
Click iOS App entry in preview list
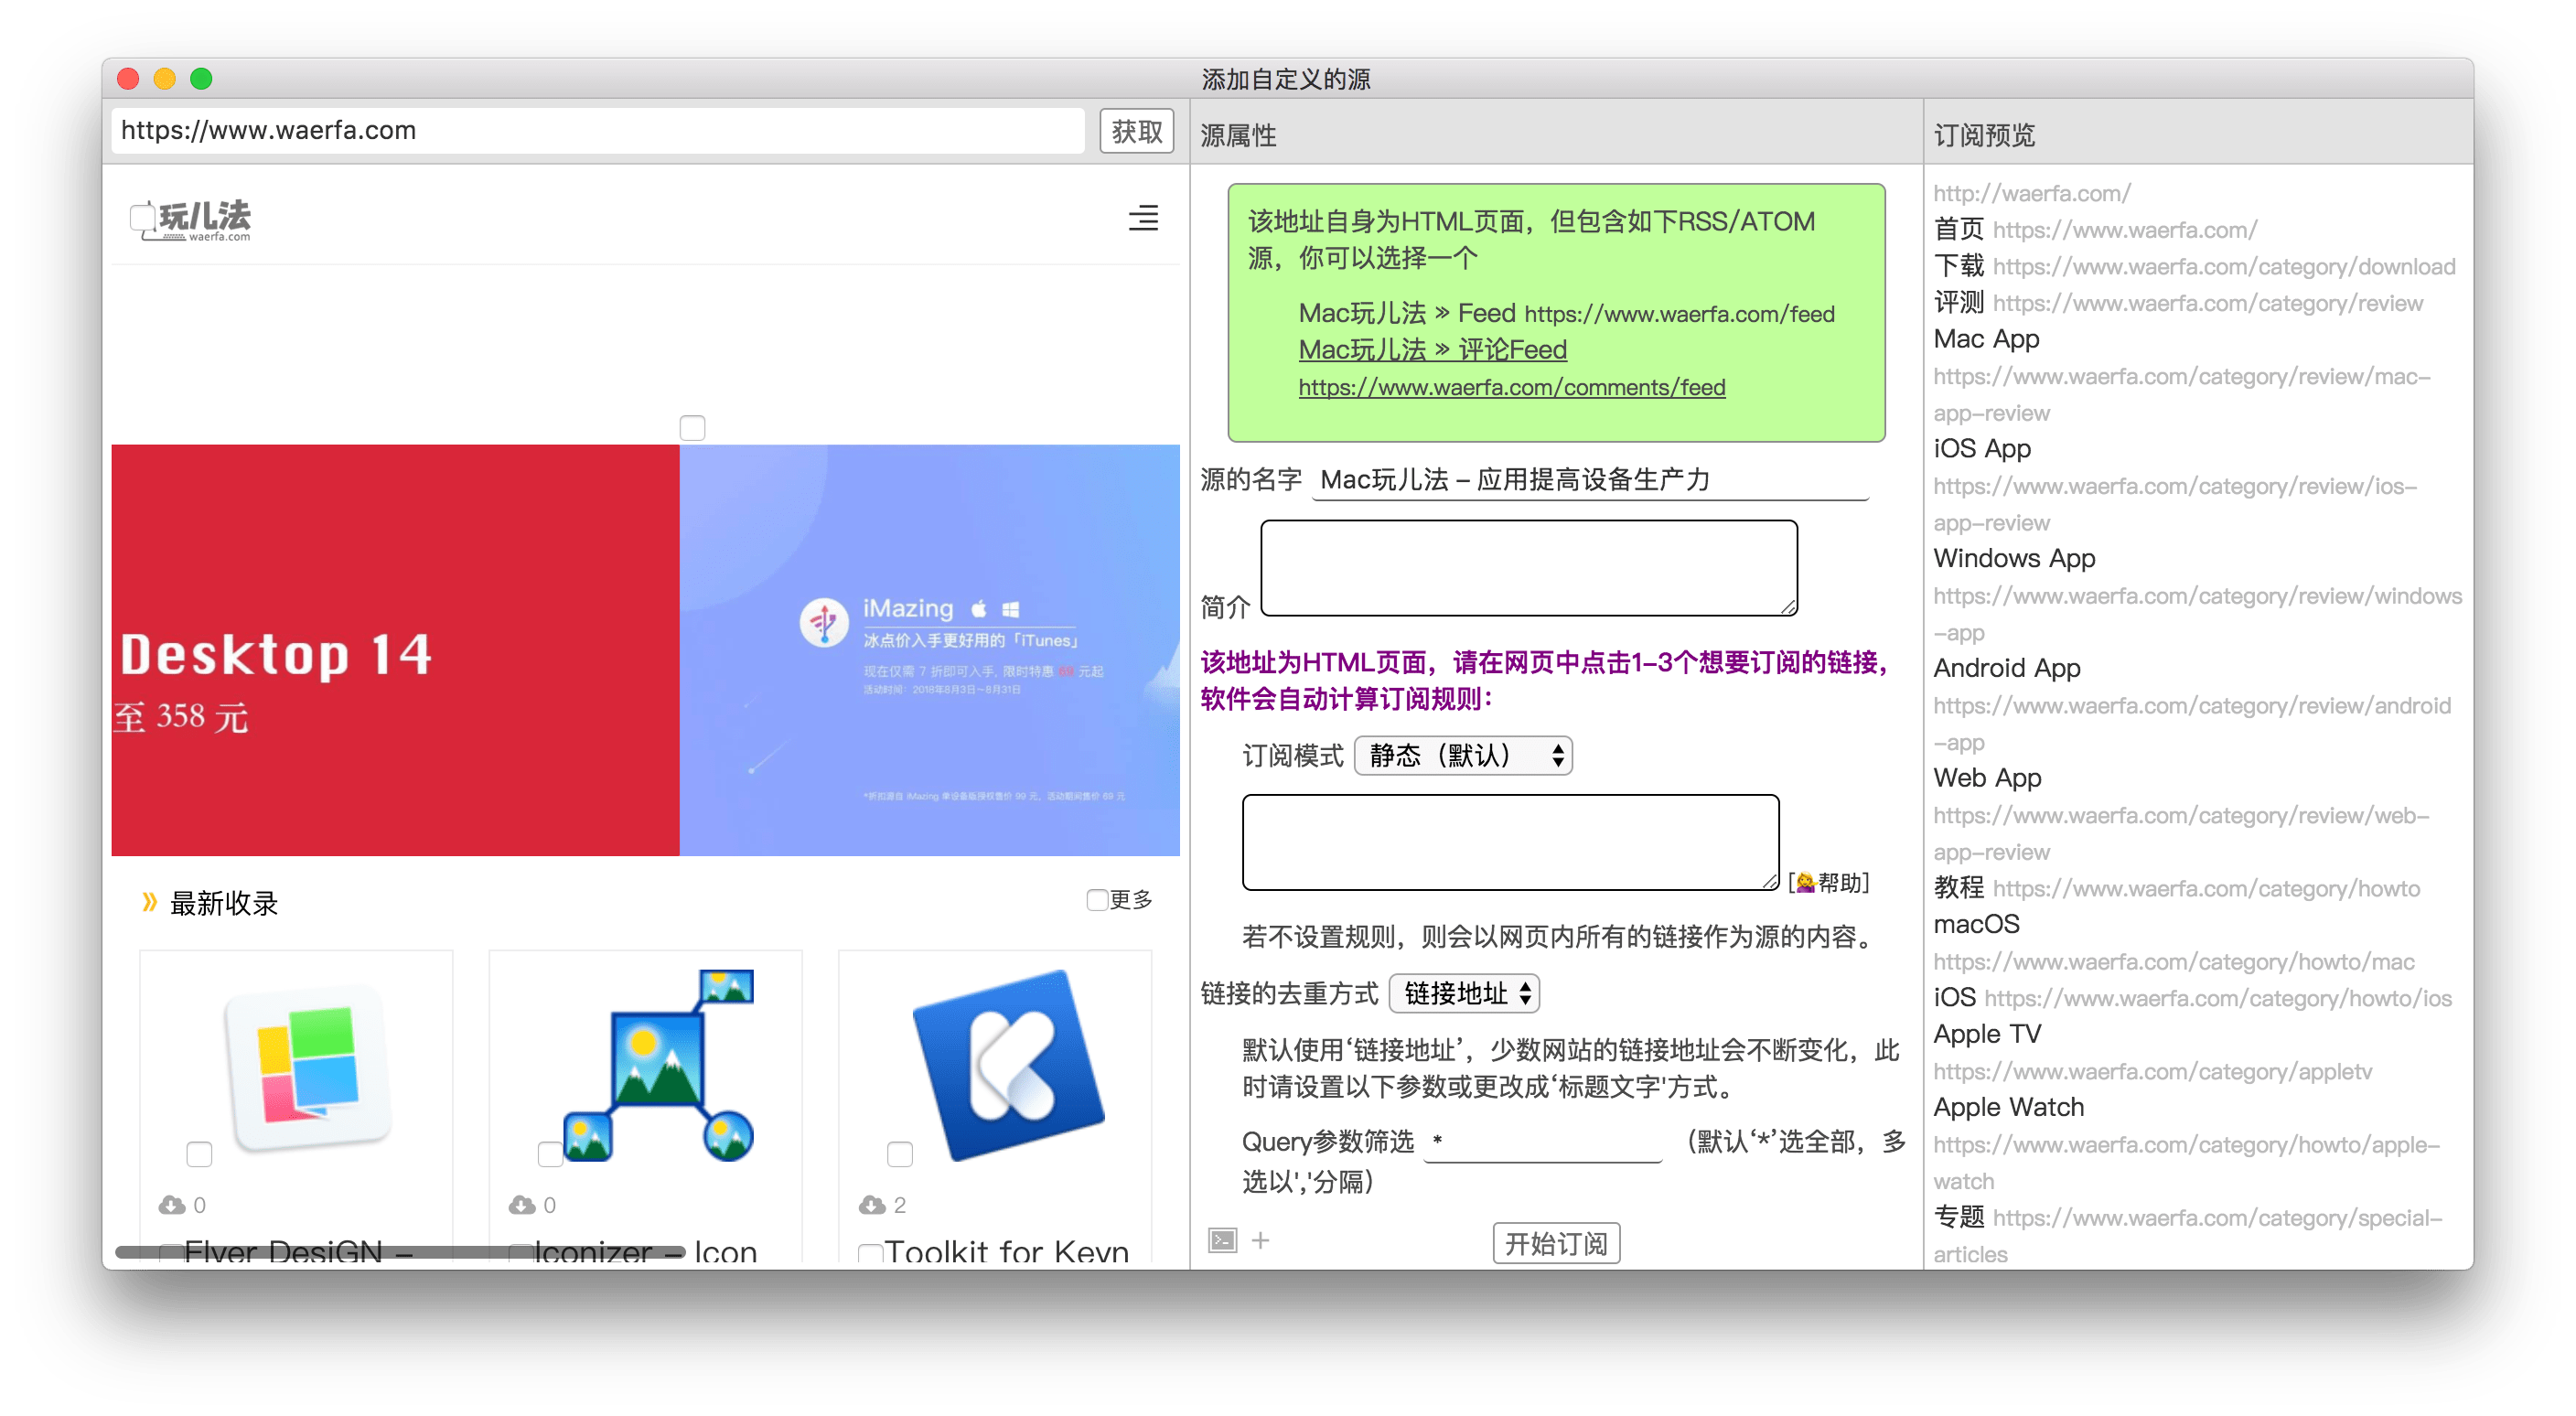[x=1982, y=448]
